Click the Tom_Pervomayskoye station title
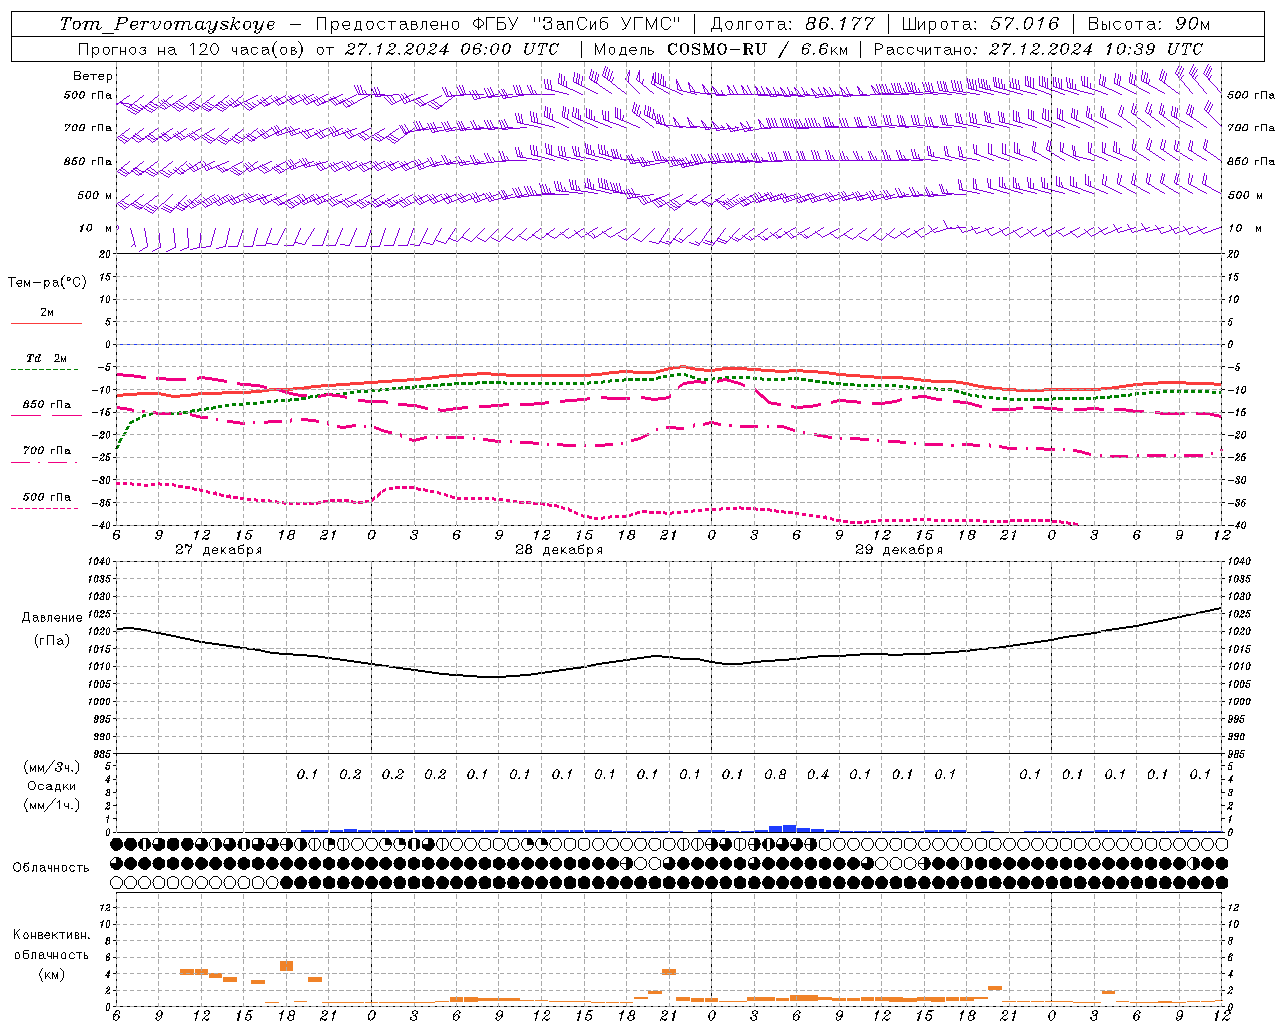The width and height of the screenshot is (1280, 1024). point(167,24)
